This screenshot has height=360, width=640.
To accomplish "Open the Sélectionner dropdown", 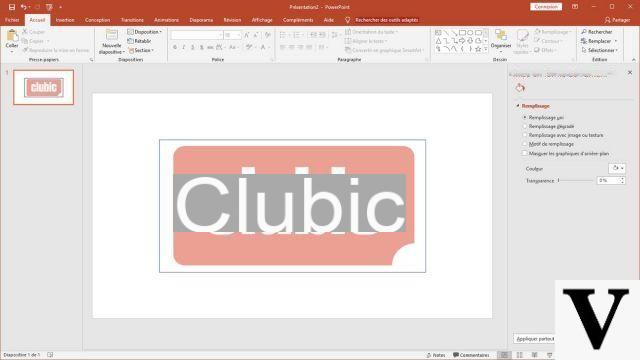I will [x=600, y=50].
